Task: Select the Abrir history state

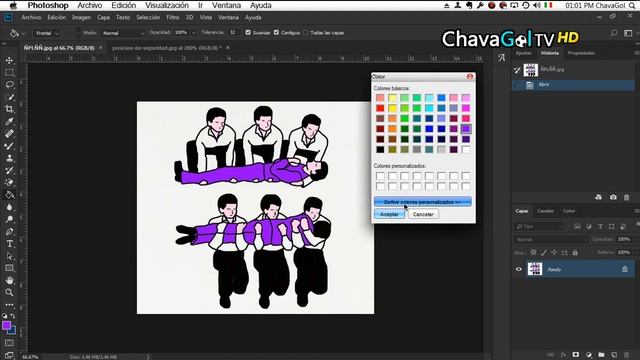Action: pyautogui.click(x=573, y=85)
